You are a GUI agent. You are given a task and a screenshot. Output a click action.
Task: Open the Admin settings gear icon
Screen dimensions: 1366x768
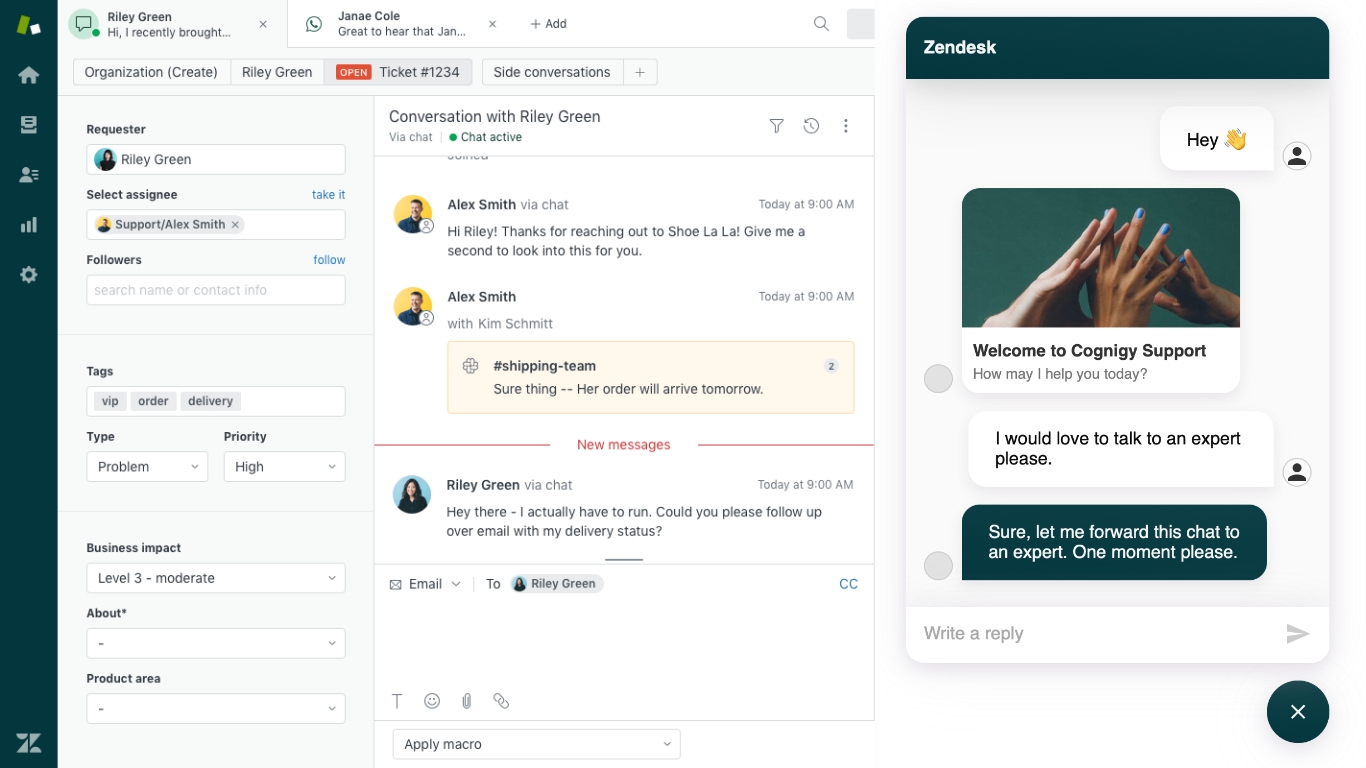pos(28,274)
